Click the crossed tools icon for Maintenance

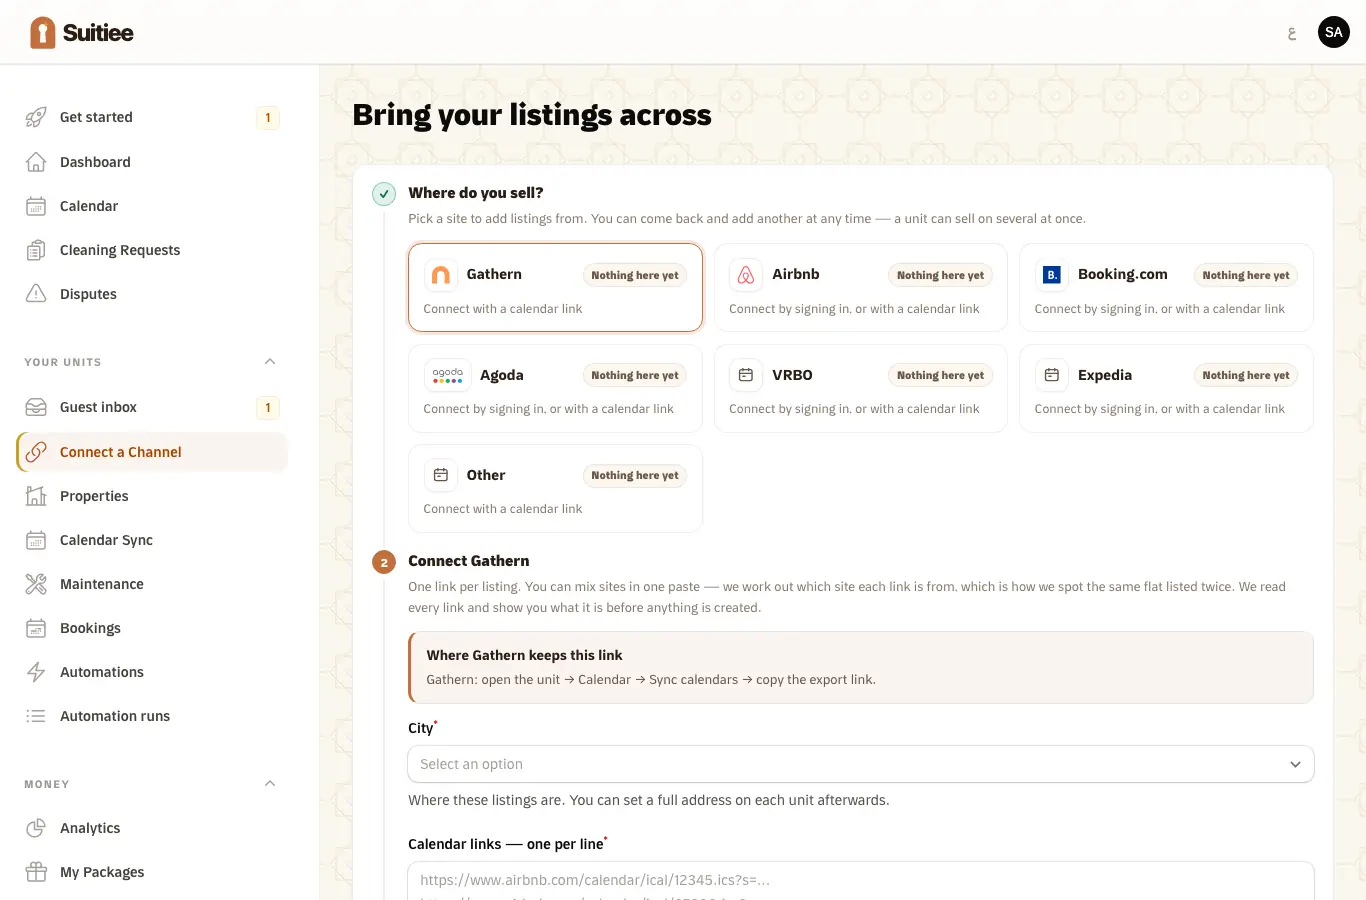(36, 584)
